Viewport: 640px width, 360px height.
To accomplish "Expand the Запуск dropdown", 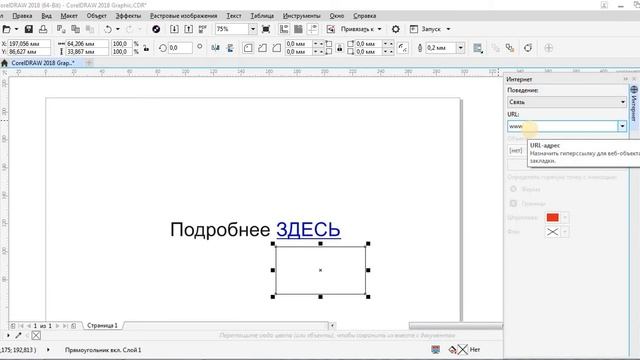I will pyautogui.click(x=448, y=29).
